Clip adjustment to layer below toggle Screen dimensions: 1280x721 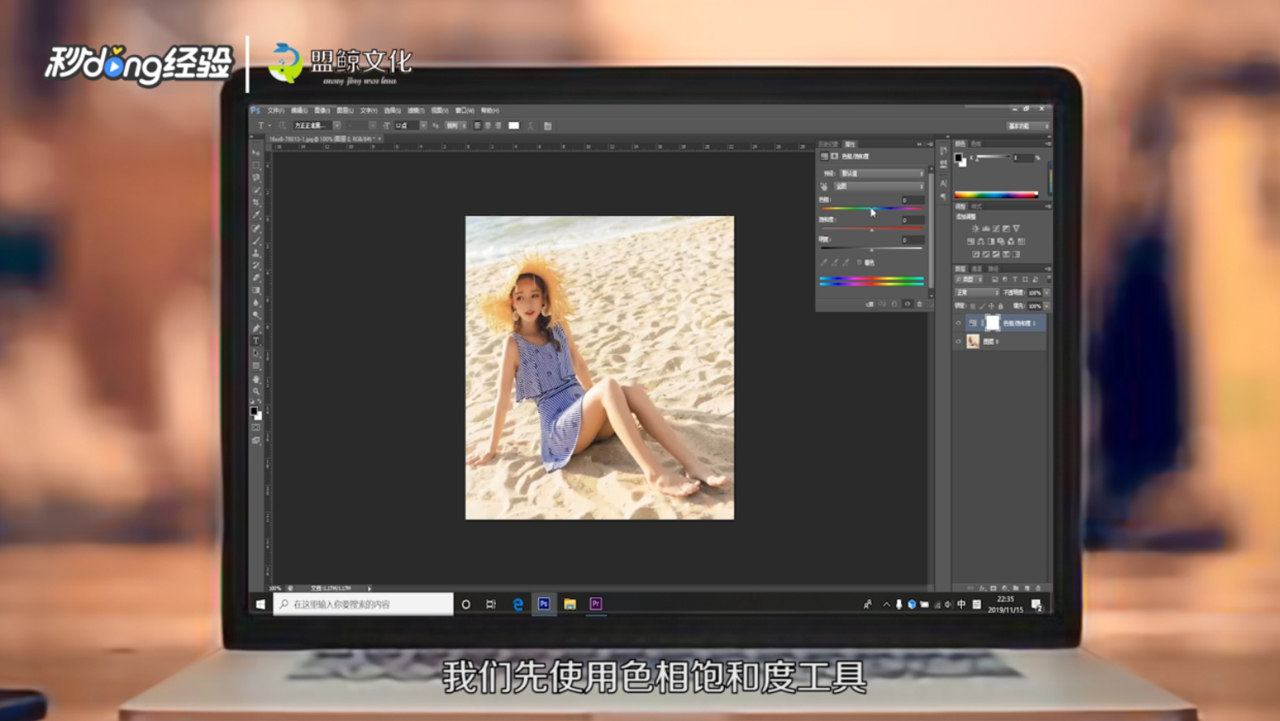click(870, 304)
